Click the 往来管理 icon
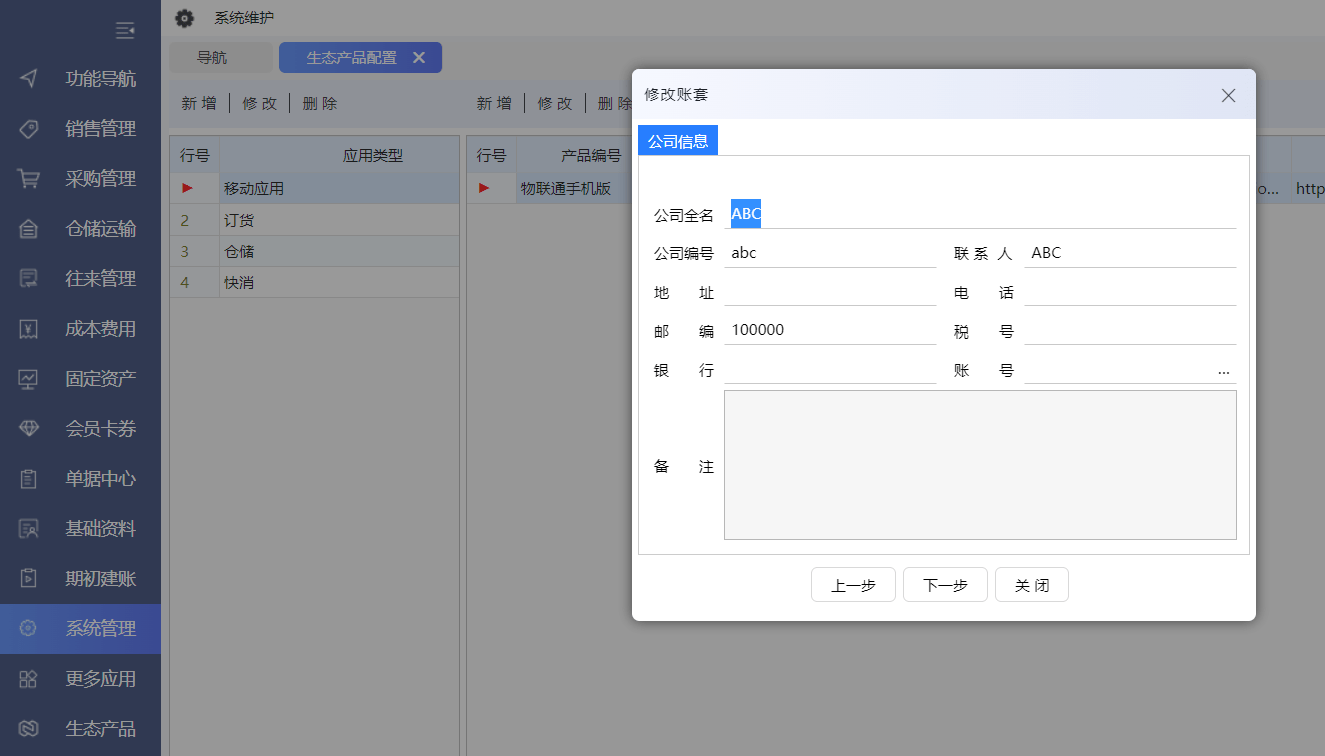Screen dimensions: 1325x756 pos(29,279)
